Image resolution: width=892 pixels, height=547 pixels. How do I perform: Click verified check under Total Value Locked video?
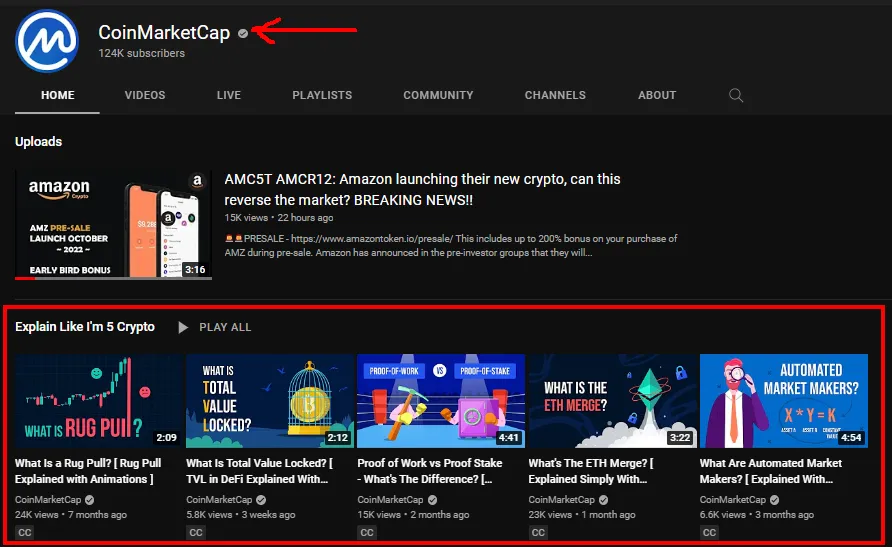point(261,500)
